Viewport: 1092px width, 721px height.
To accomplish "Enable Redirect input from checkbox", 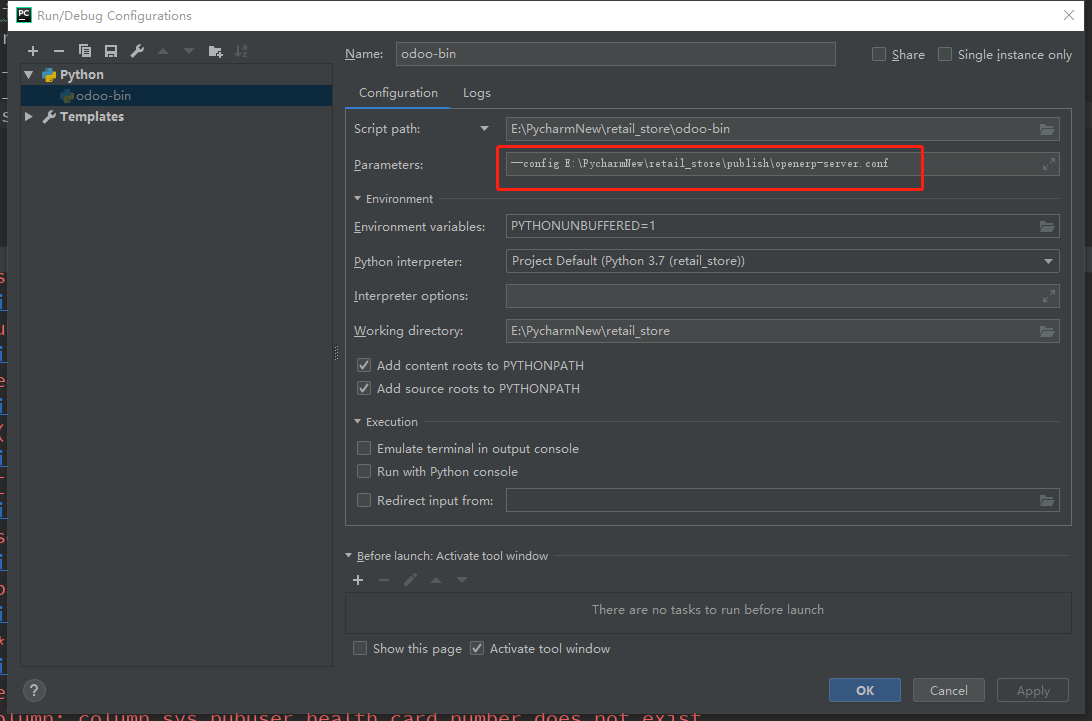I will click(x=364, y=500).
